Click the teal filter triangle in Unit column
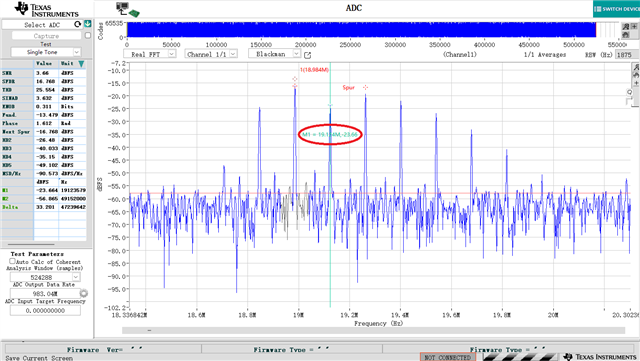 pyautogui.click(x=81, y=64)
